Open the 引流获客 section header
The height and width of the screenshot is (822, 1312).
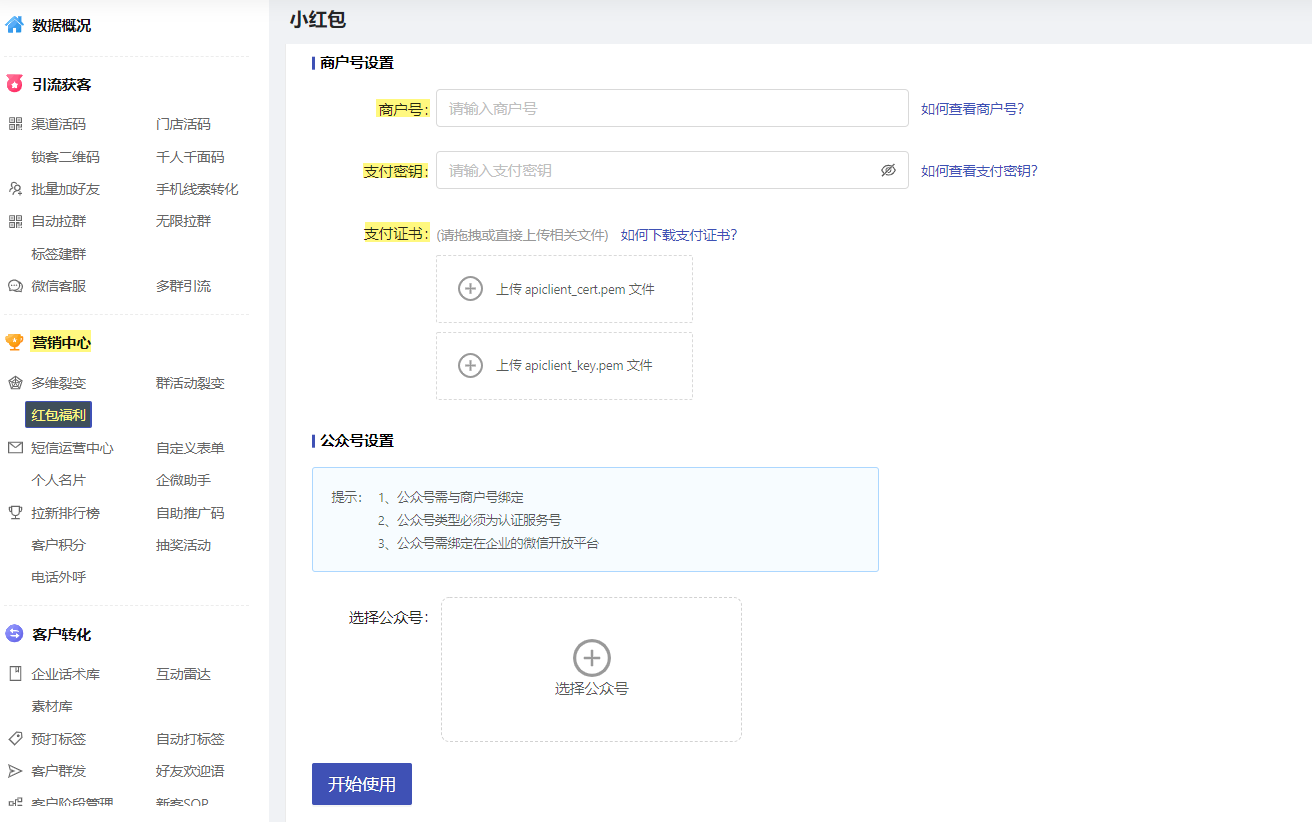coord(61,84)
